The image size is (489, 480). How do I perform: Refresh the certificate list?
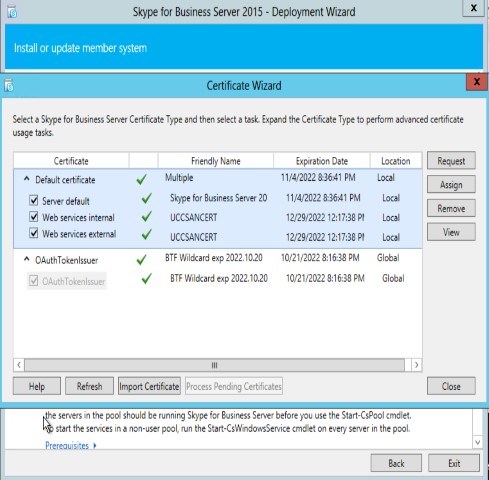point(89,386)
